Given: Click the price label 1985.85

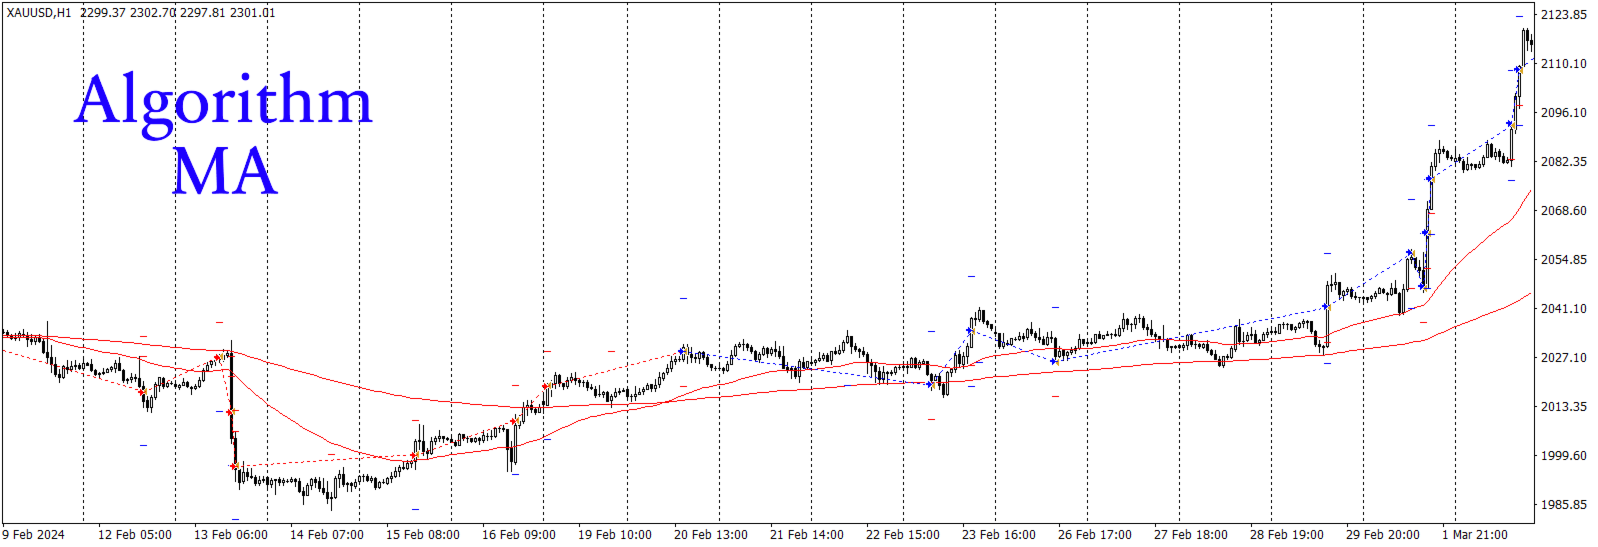Looking at the screenshot, I should tap(1564, 505).
